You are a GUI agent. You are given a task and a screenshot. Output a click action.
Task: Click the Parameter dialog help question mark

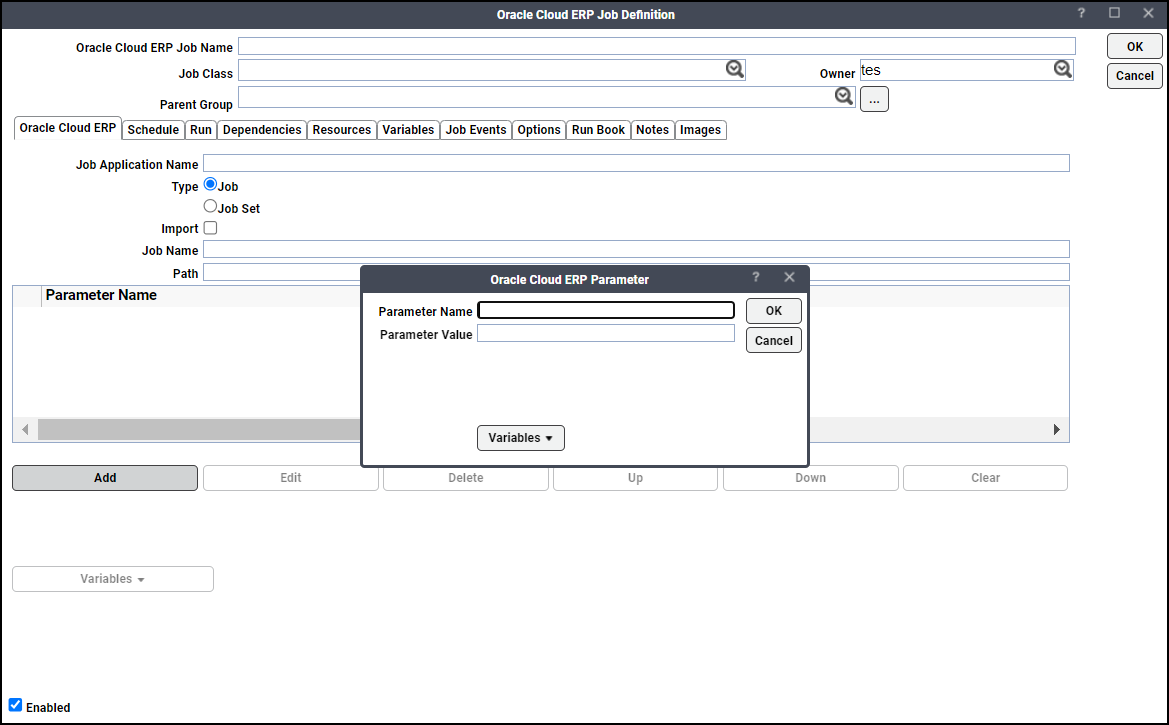[755, 277]
